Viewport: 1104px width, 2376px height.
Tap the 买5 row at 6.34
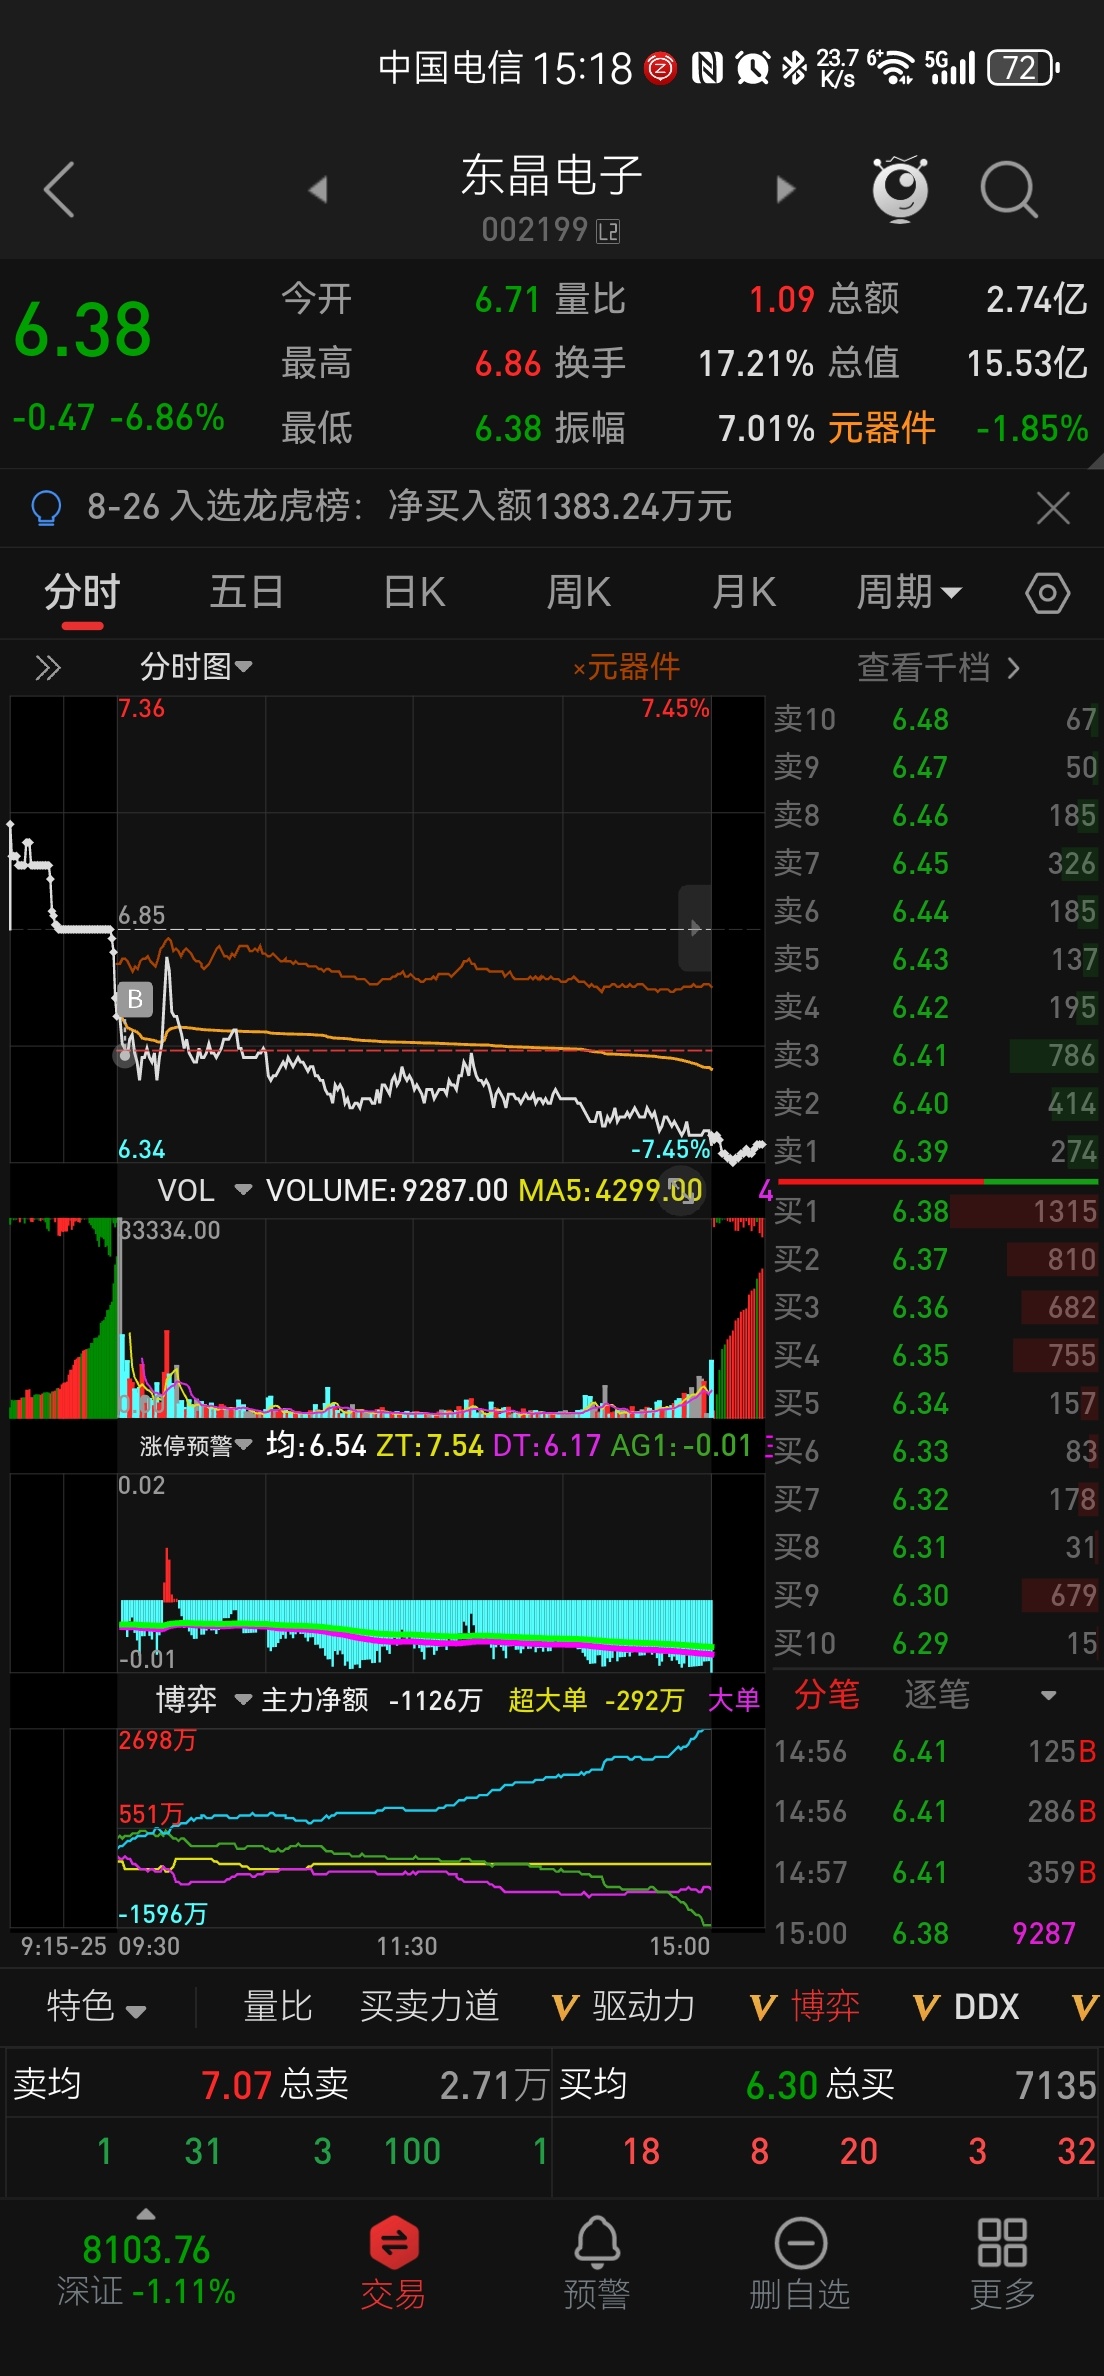(935, 1404)
